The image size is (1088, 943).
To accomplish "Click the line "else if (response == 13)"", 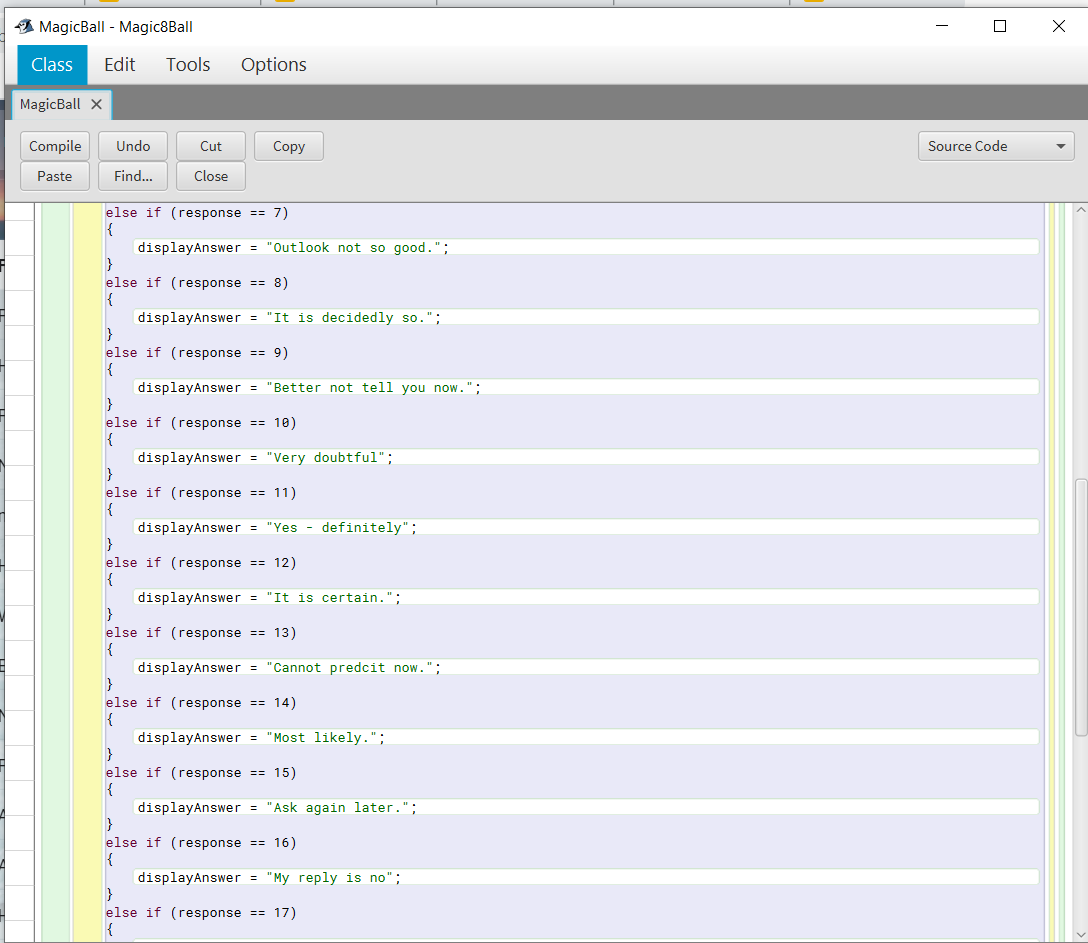I will coord(201,634).
